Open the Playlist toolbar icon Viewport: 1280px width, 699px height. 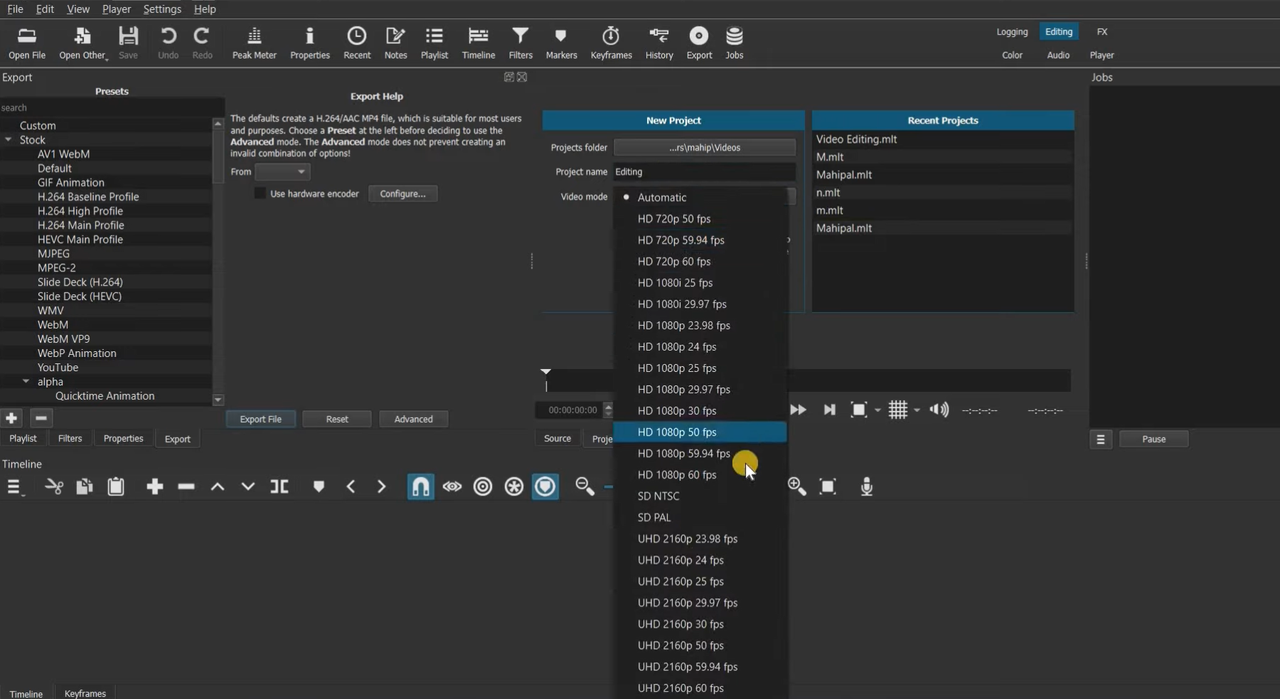click(434, 43)
